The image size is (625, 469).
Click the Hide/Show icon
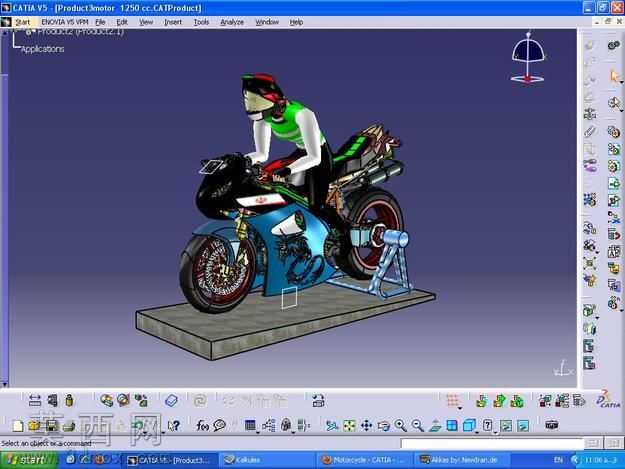coord(506,426)
